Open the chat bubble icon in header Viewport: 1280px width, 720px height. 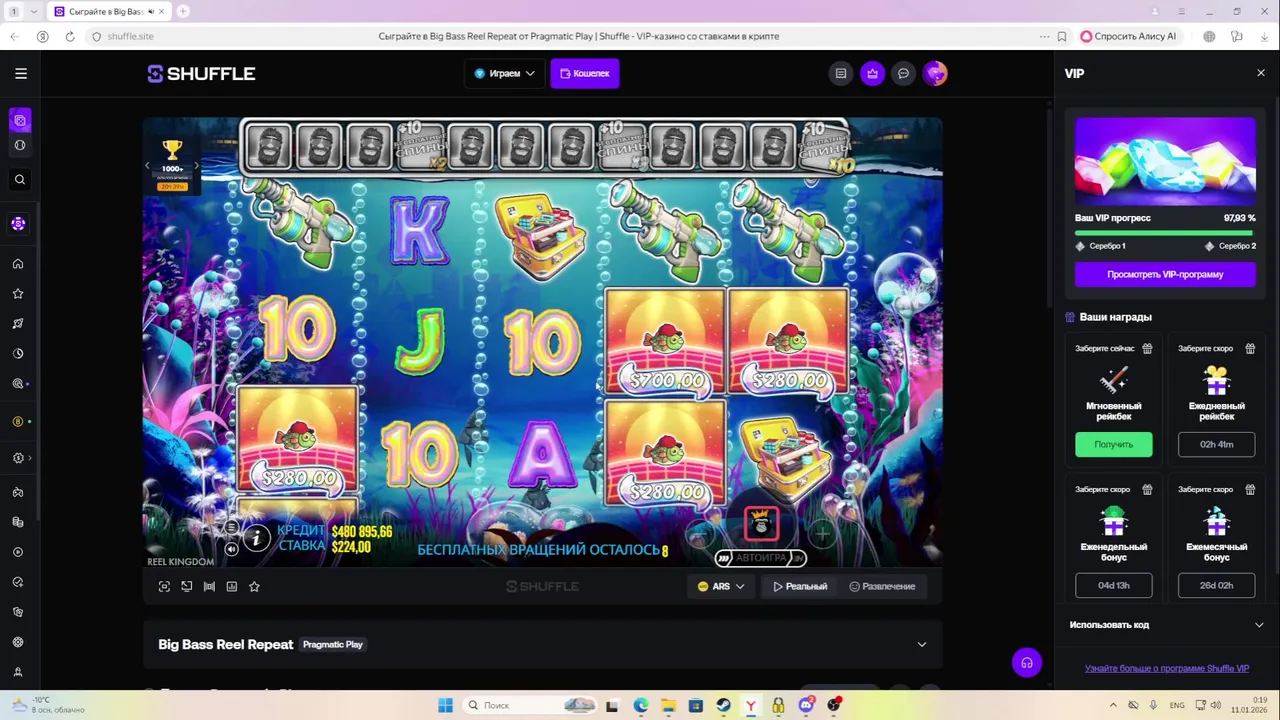point(903,73)
